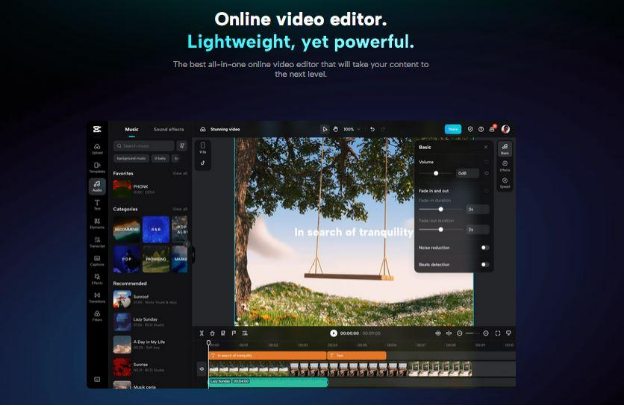Select the R&B category thumbnail
This screenshot has width=624, height=406.
coord(156,229)
